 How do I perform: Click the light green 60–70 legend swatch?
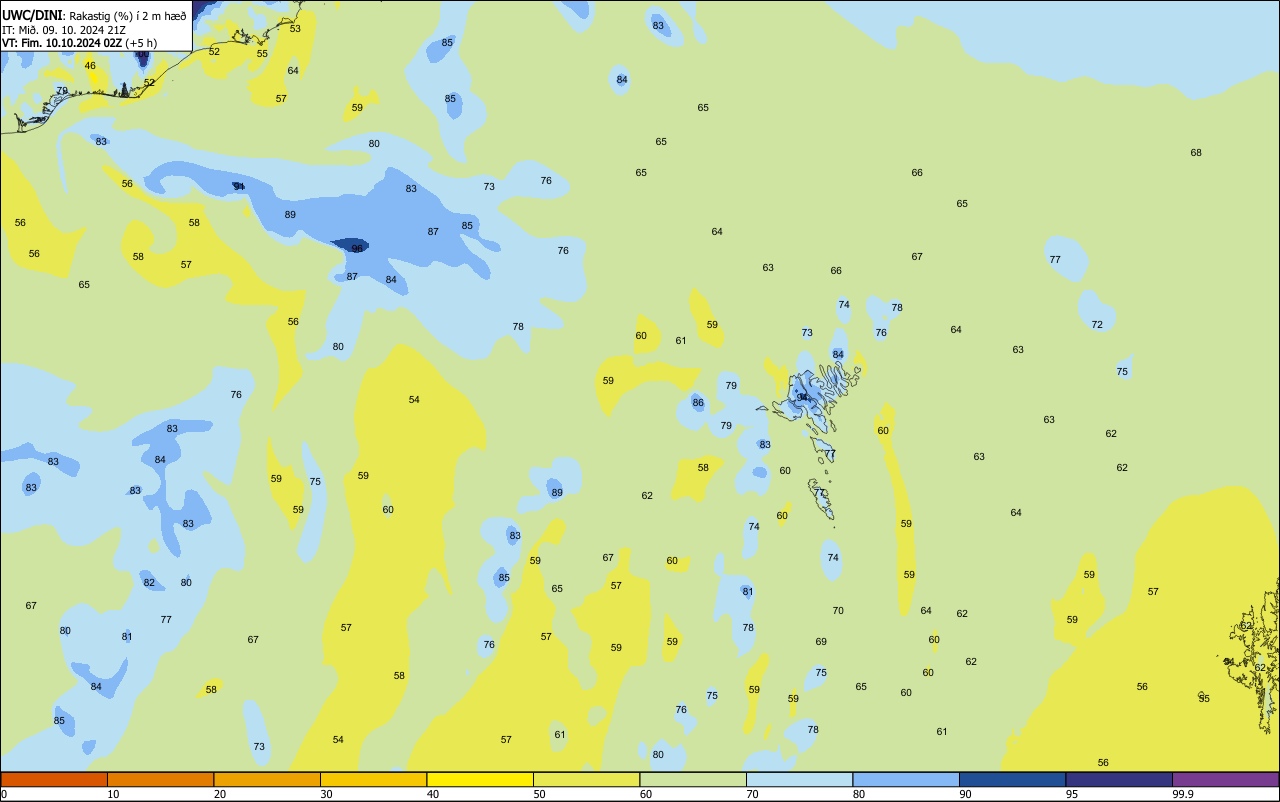click(x=693, y=779)
